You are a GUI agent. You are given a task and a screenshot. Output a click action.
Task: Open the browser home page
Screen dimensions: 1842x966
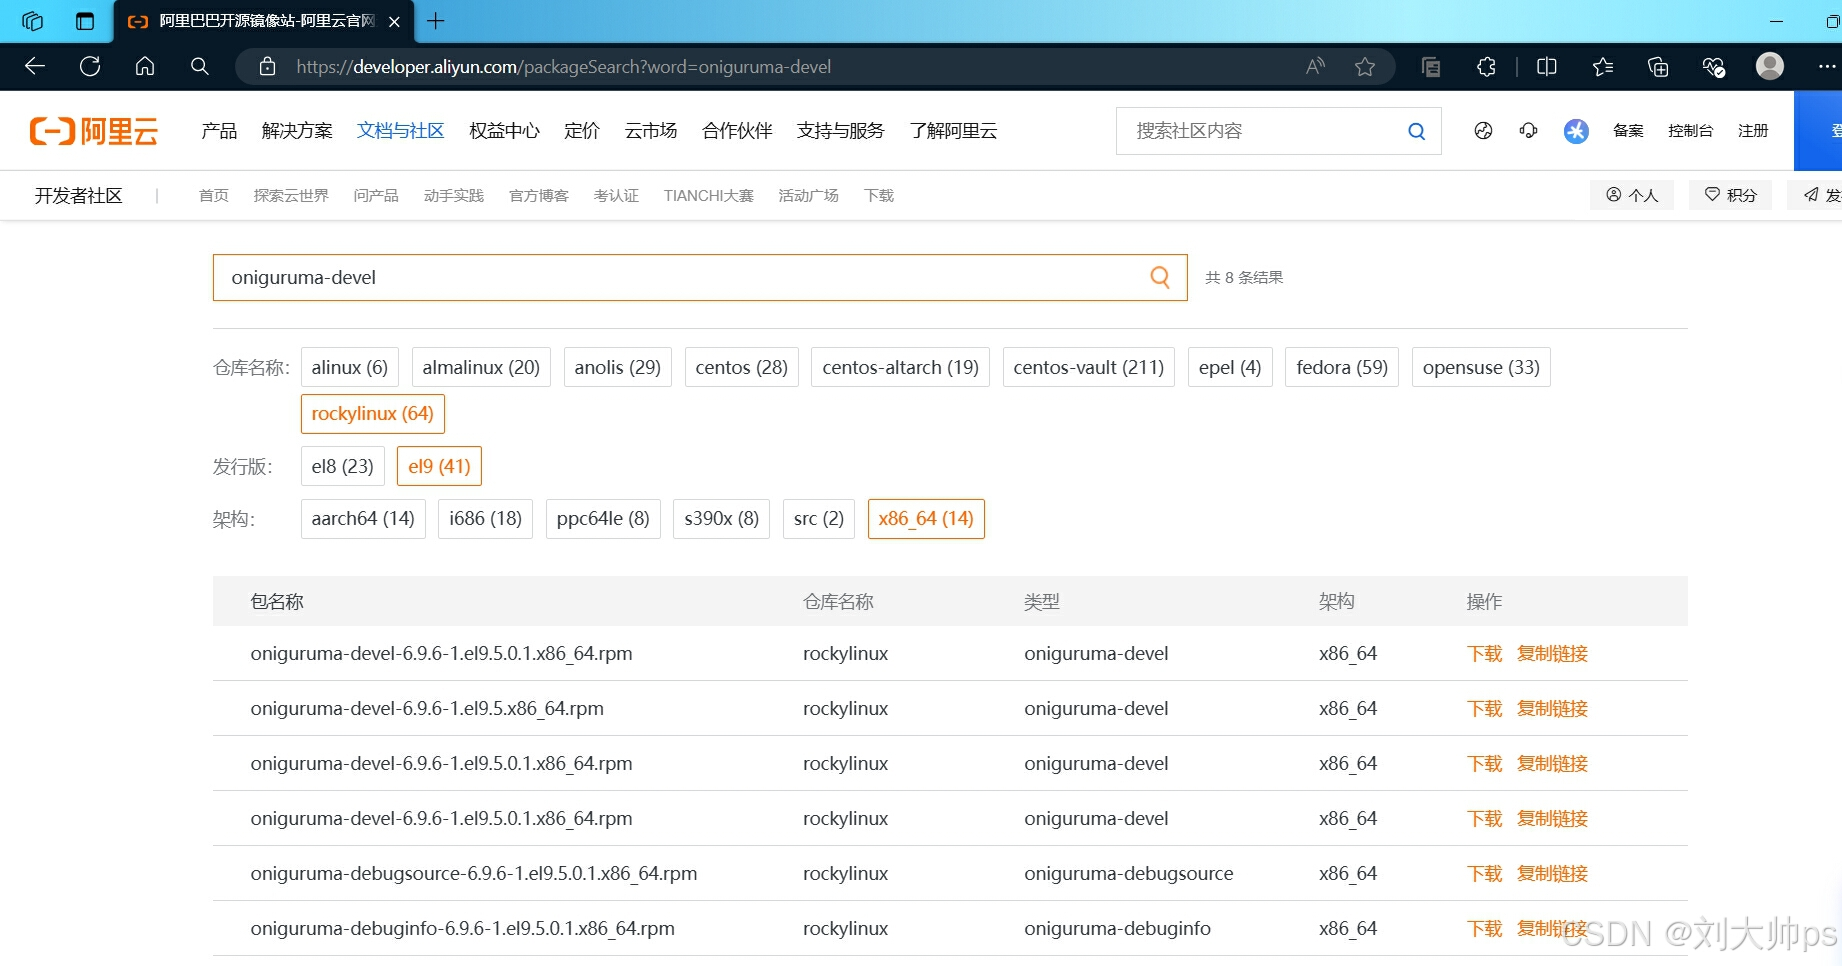[x=145, y=67]
